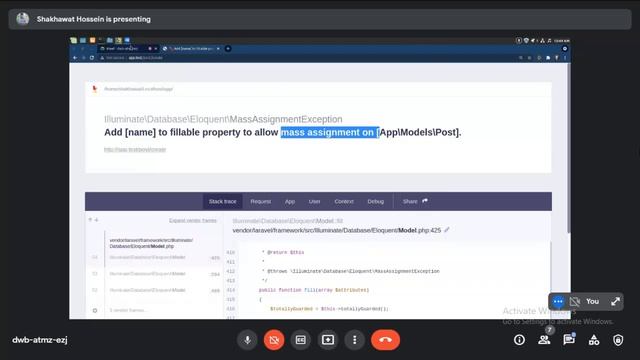This screenshot has width=640, height=360.
Task: Click the 'public function fill' code line
Action: coord(314,290)
